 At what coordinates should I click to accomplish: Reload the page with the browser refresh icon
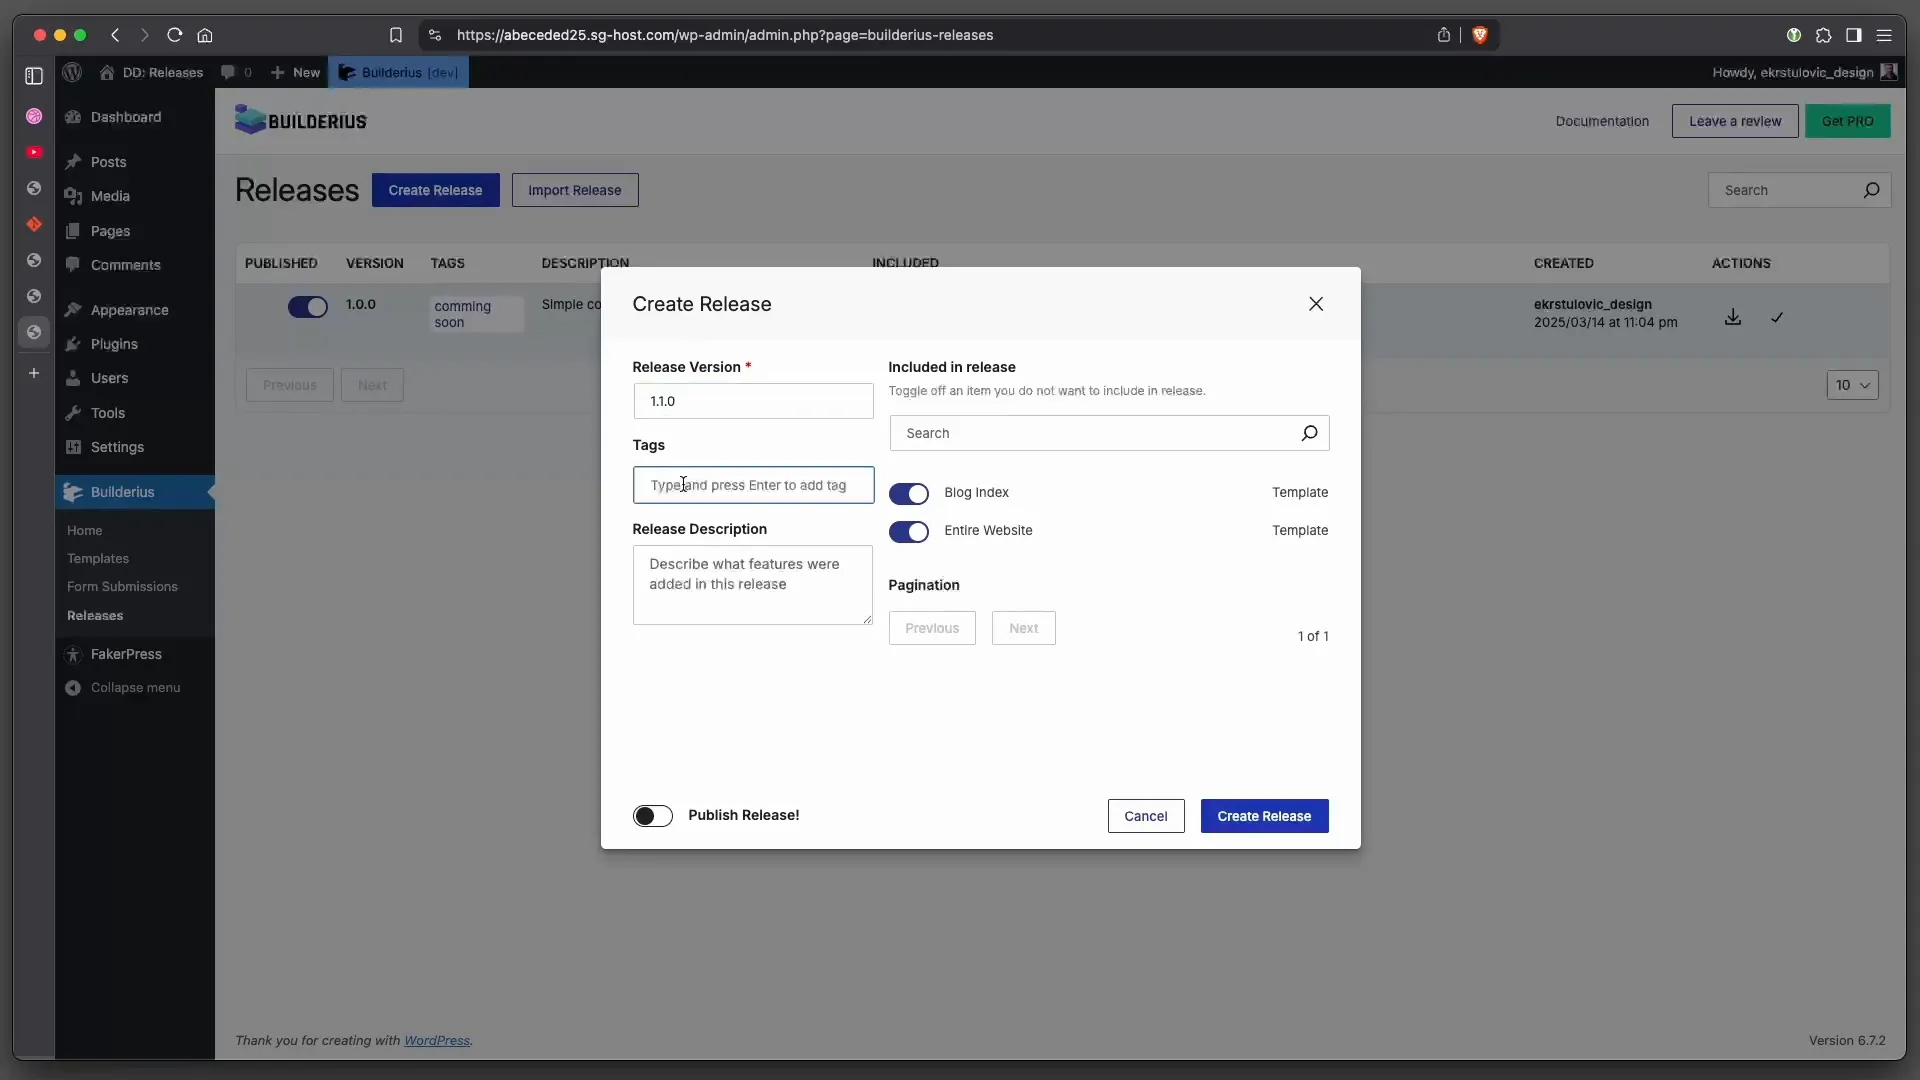click(x=175, y=35)
